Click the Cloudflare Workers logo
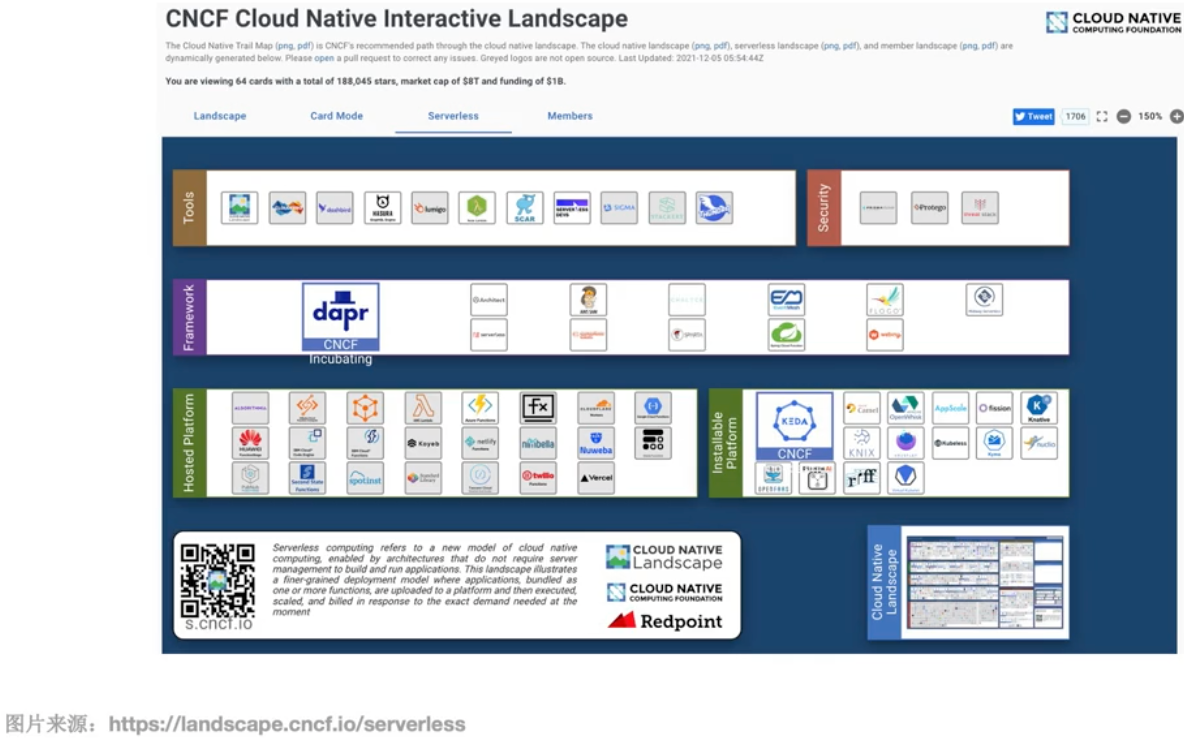The width and height of the screenshot is (1184, 740). click(x=596, y=408)
